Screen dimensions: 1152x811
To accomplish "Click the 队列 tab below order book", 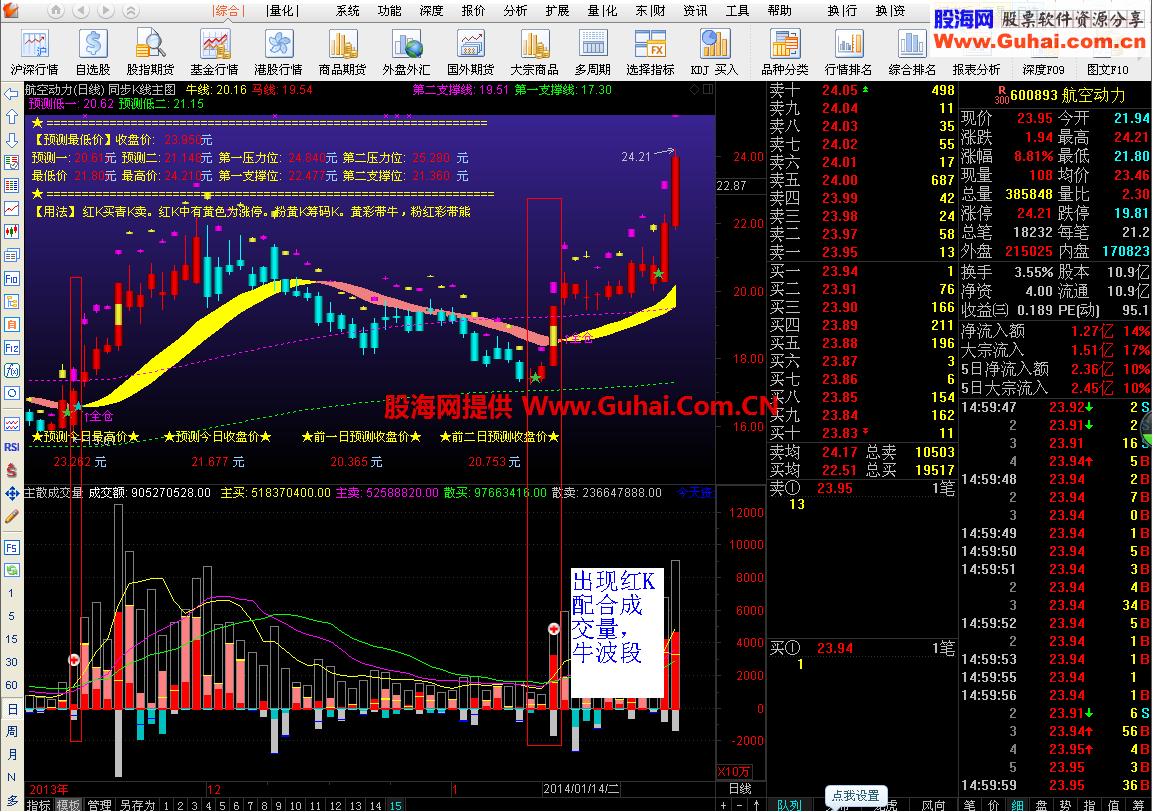I will point(789,805).
